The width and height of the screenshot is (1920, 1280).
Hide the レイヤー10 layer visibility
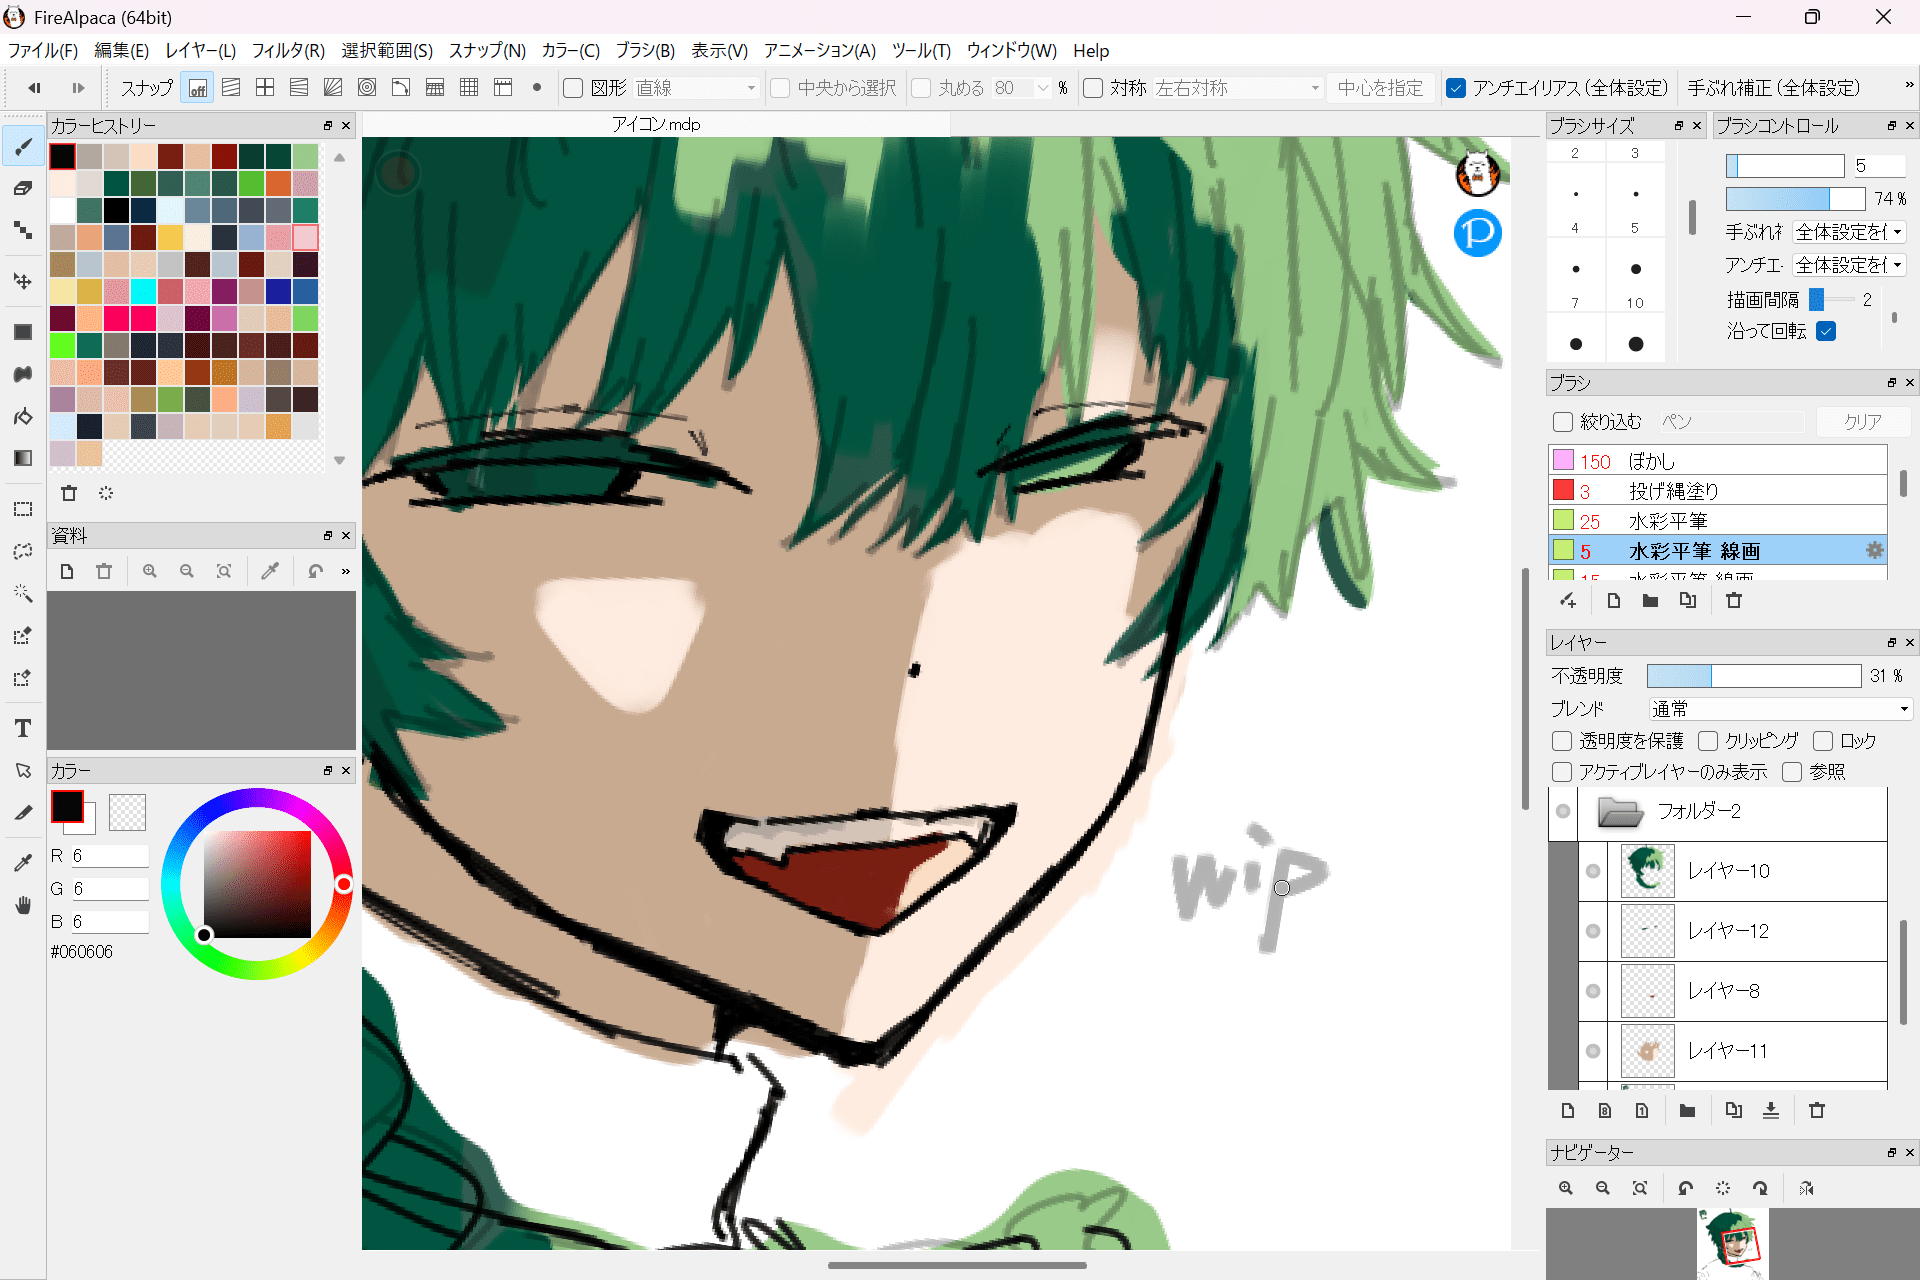click(x=1593, y=871)
